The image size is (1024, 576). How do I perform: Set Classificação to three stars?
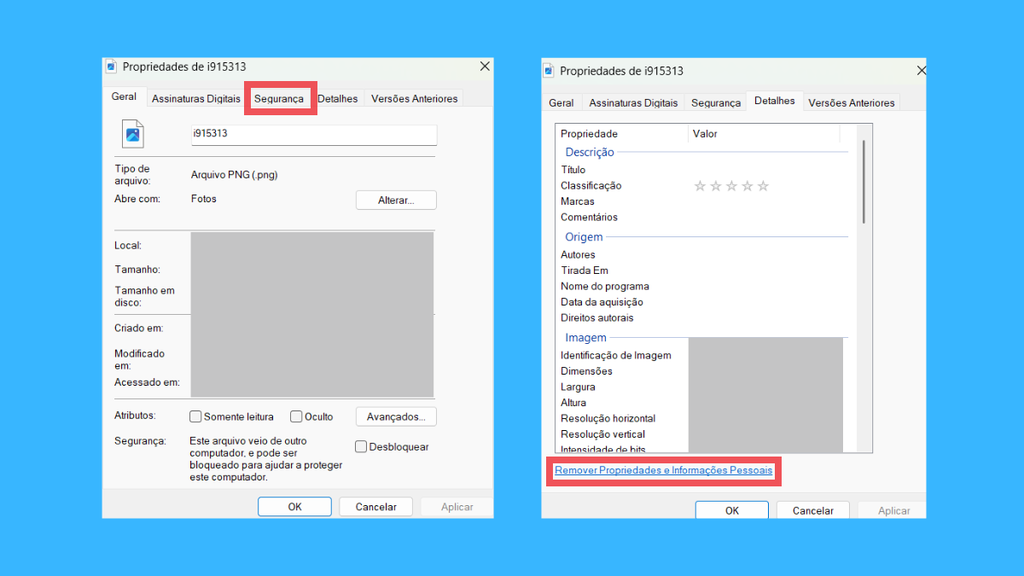pyautogui.click(x=731, y=186)
